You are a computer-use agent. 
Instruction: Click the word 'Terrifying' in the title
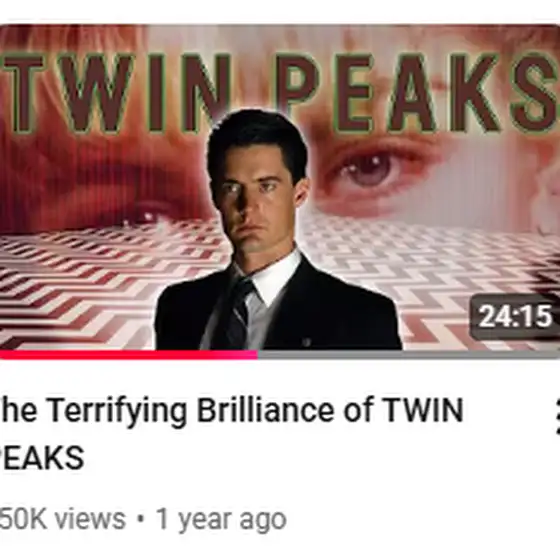coord(117,411)
